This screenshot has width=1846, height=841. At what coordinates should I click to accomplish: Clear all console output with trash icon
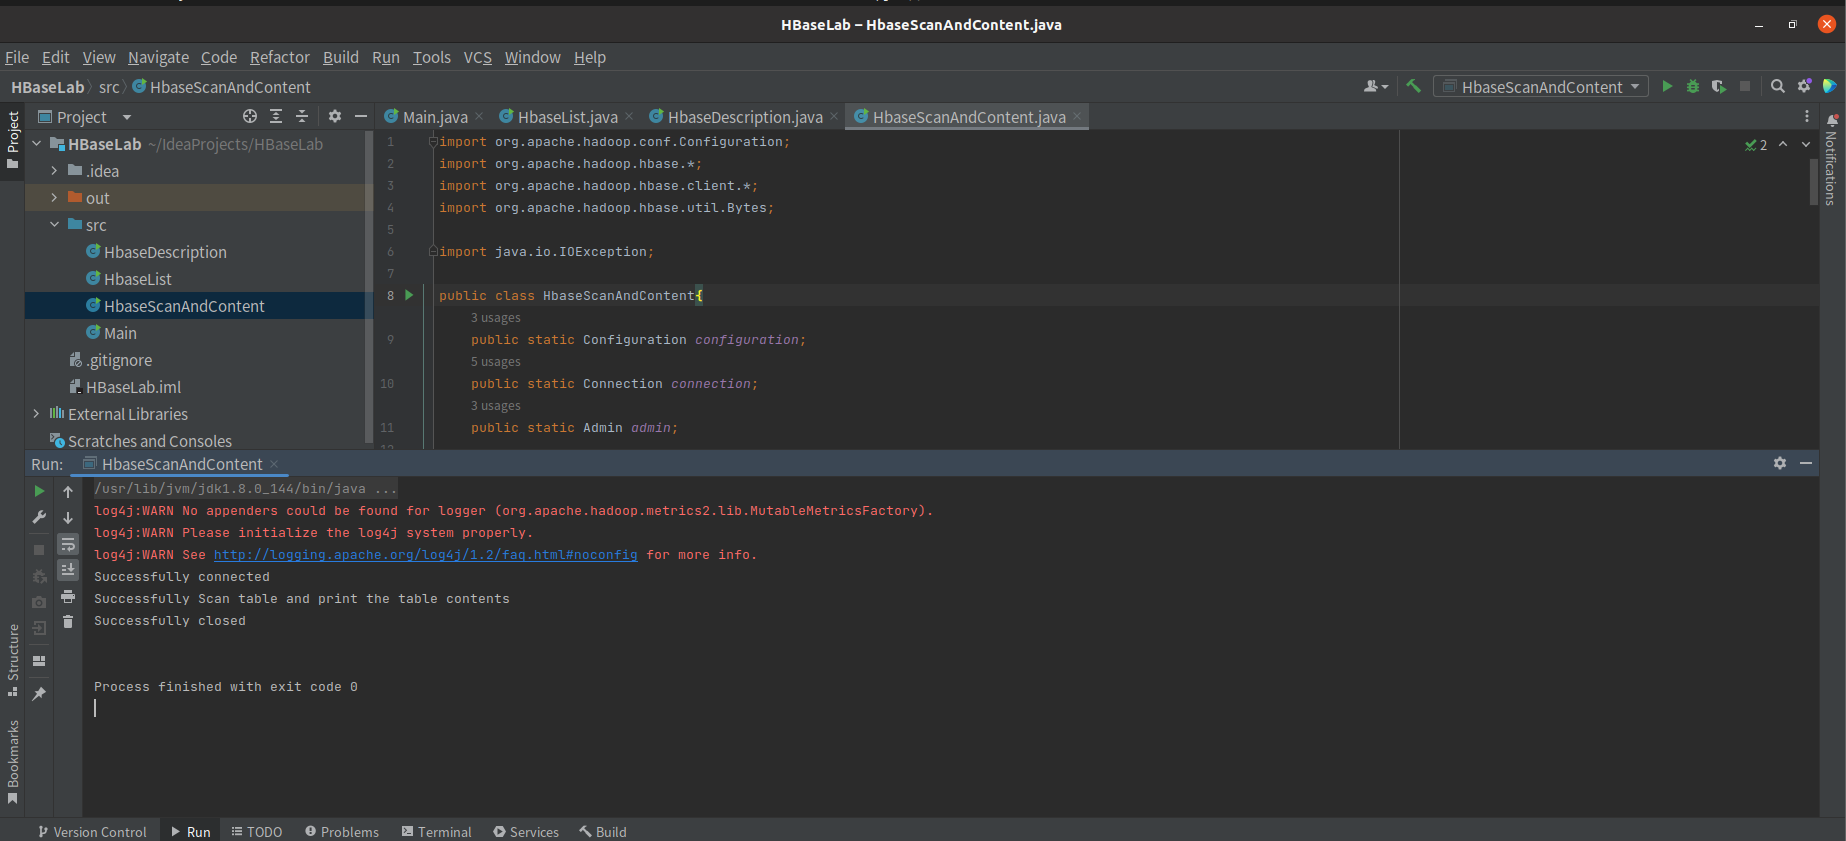pyautogui.click(x=68, y=622)
